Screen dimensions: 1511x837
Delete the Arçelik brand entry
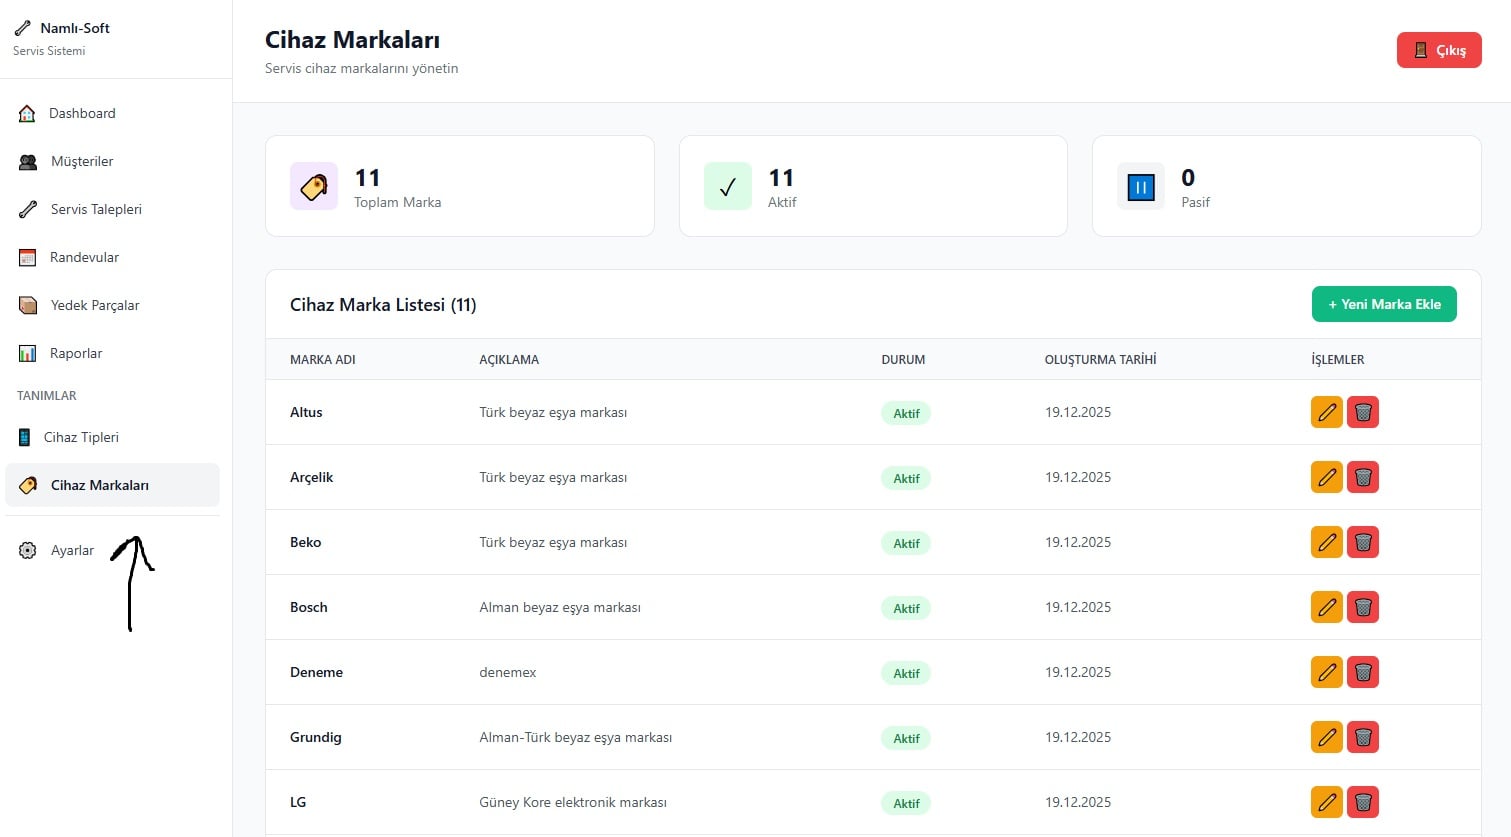pyautogui.click(x=1362, y=477)
